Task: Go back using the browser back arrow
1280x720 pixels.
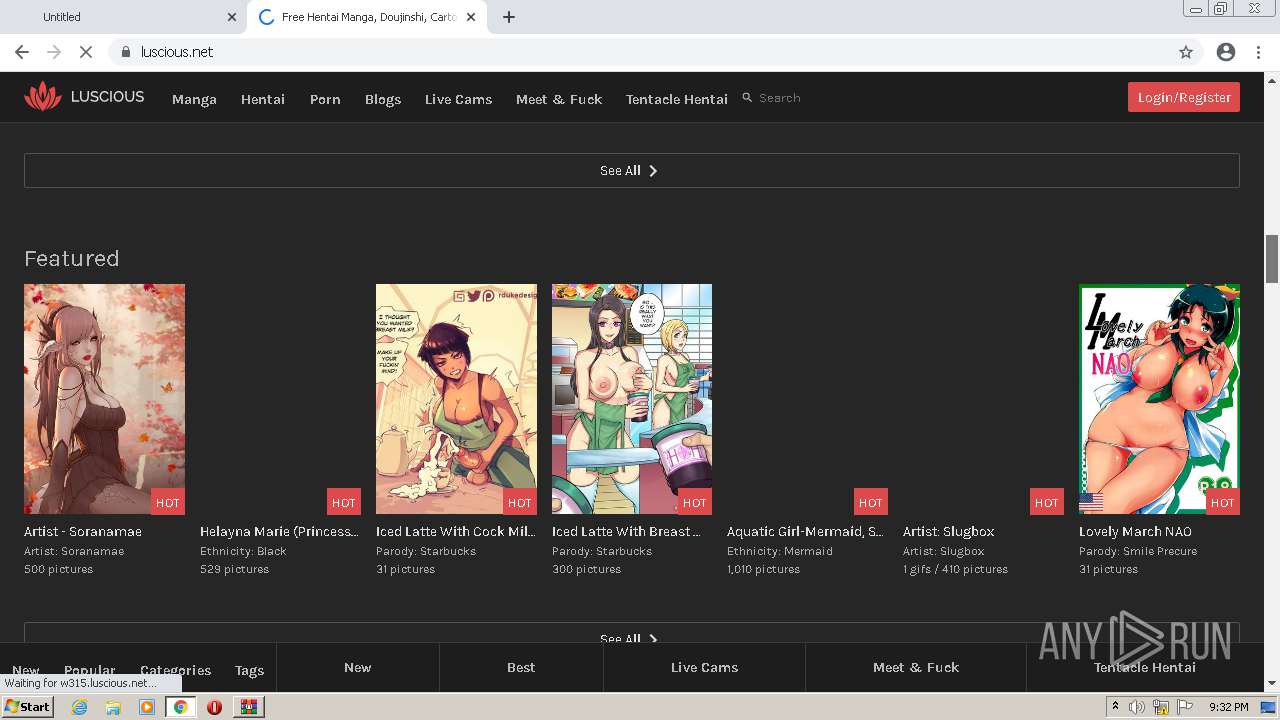Action: (x=22, y=52)
